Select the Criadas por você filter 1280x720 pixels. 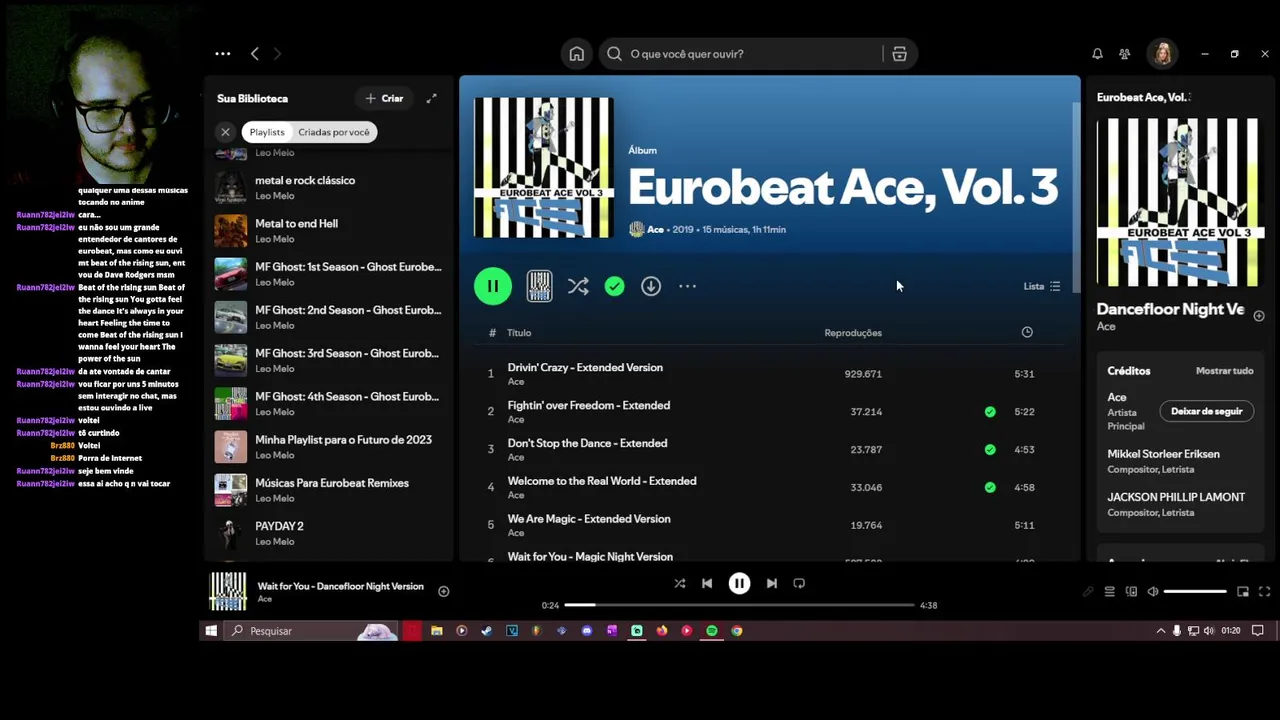334,132
